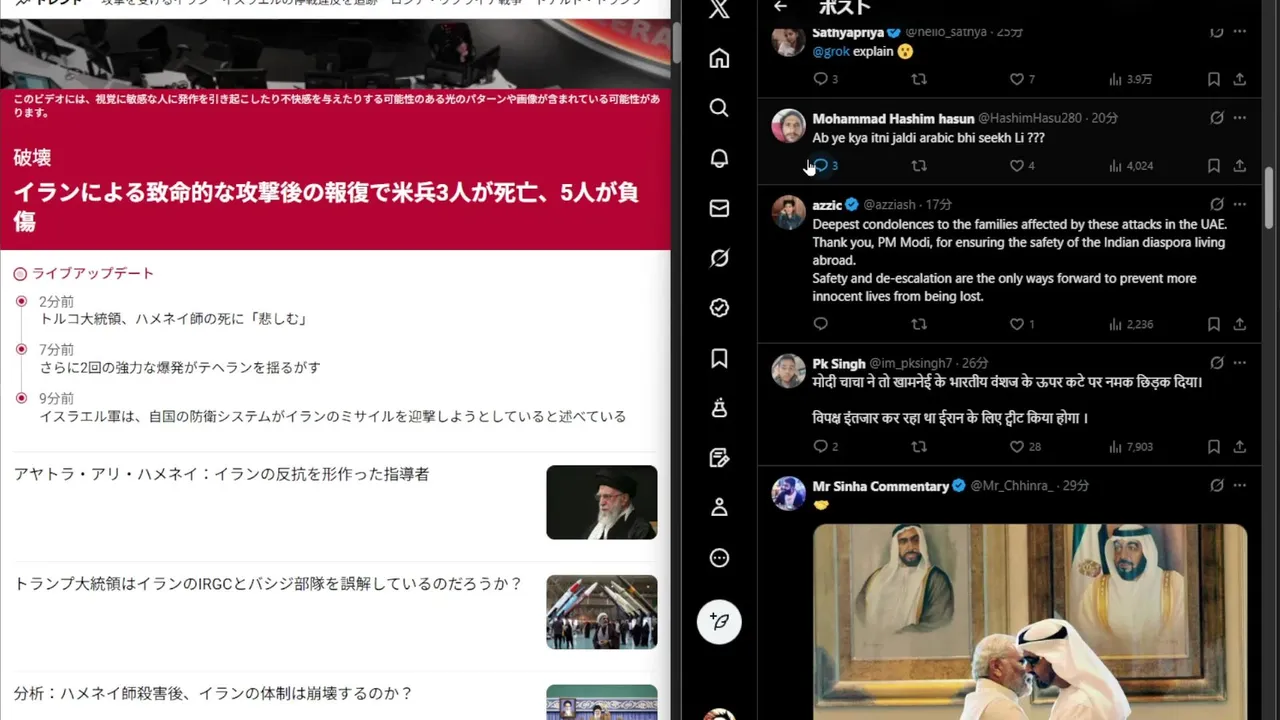This screenshot has width=1280, height=720.
Task: Open more menu on Pk Singh's post
Action: tap(1241, 363)
